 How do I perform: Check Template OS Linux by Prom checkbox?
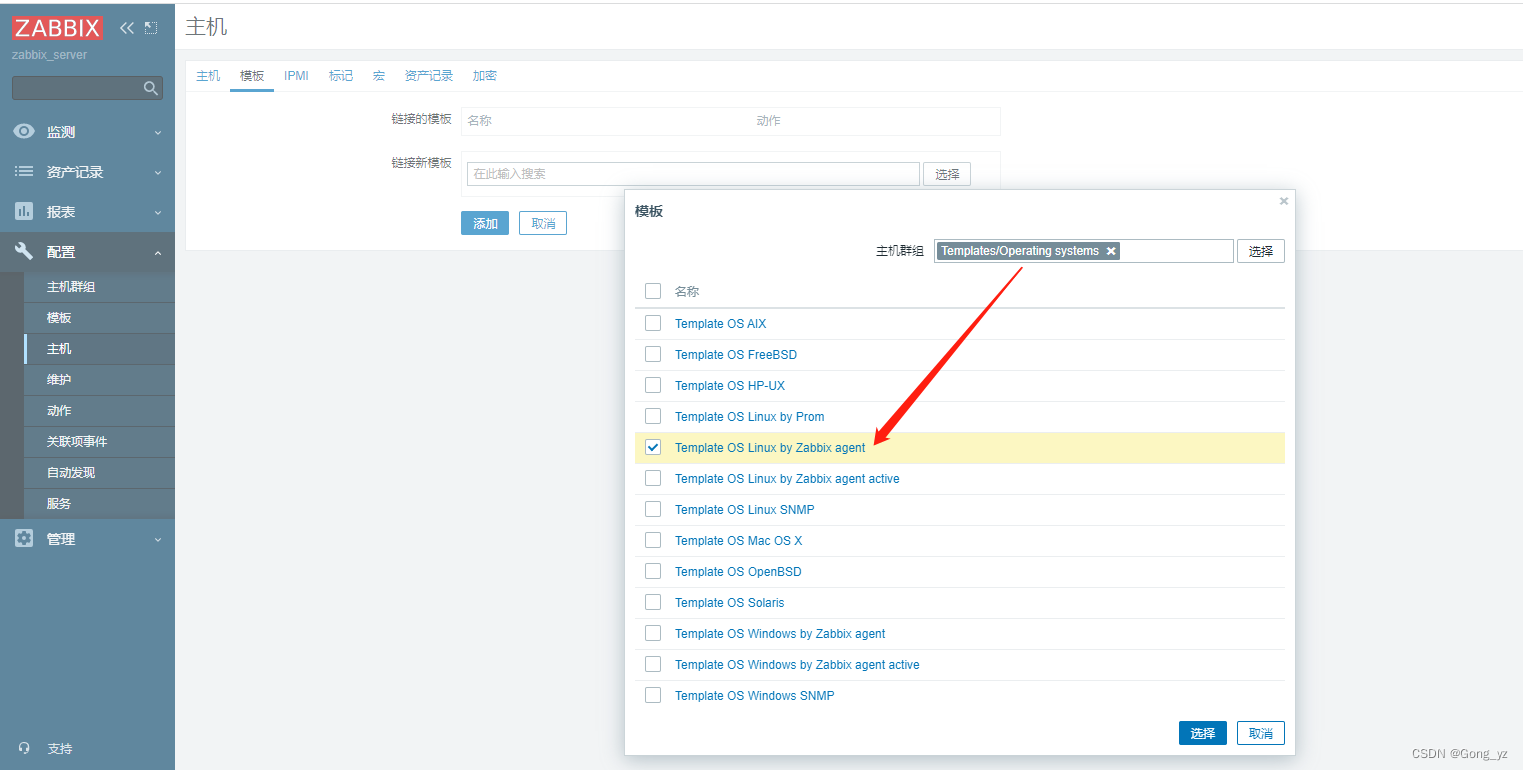click(653, 416)
